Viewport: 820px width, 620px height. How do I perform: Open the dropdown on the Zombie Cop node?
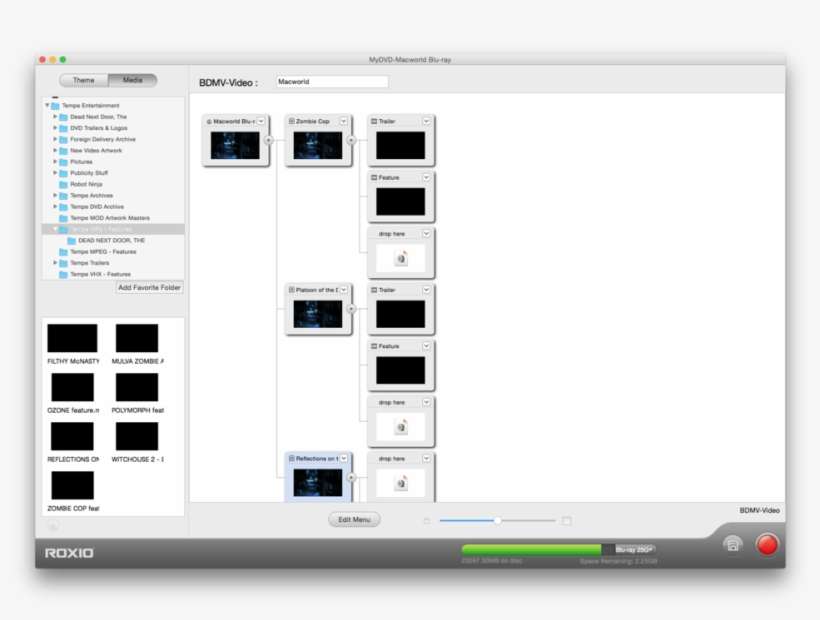(x=343, y=120)
